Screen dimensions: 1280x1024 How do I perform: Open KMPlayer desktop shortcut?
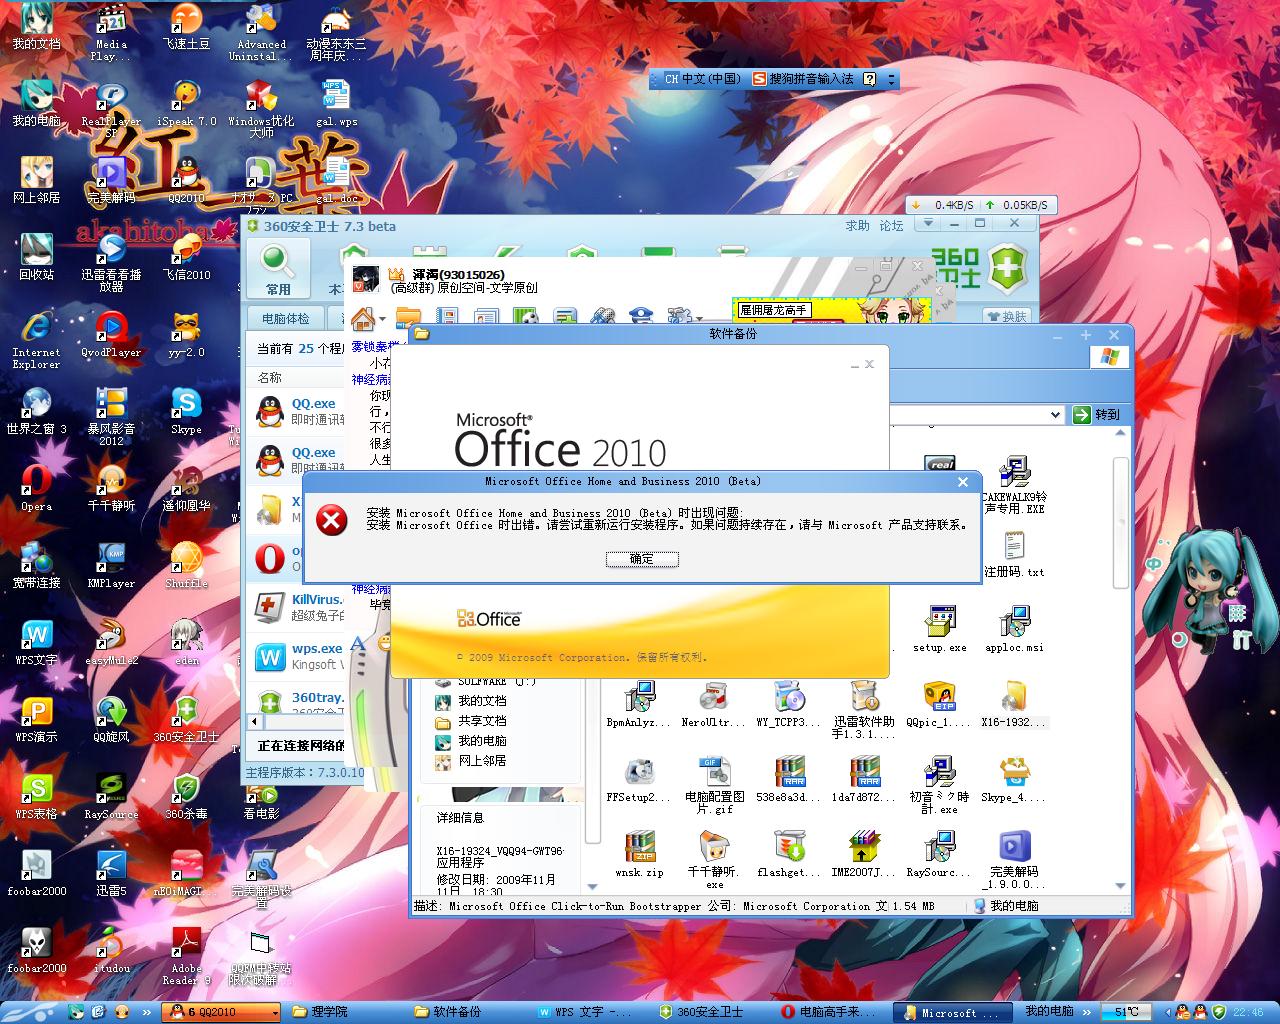tap(111, 564)
